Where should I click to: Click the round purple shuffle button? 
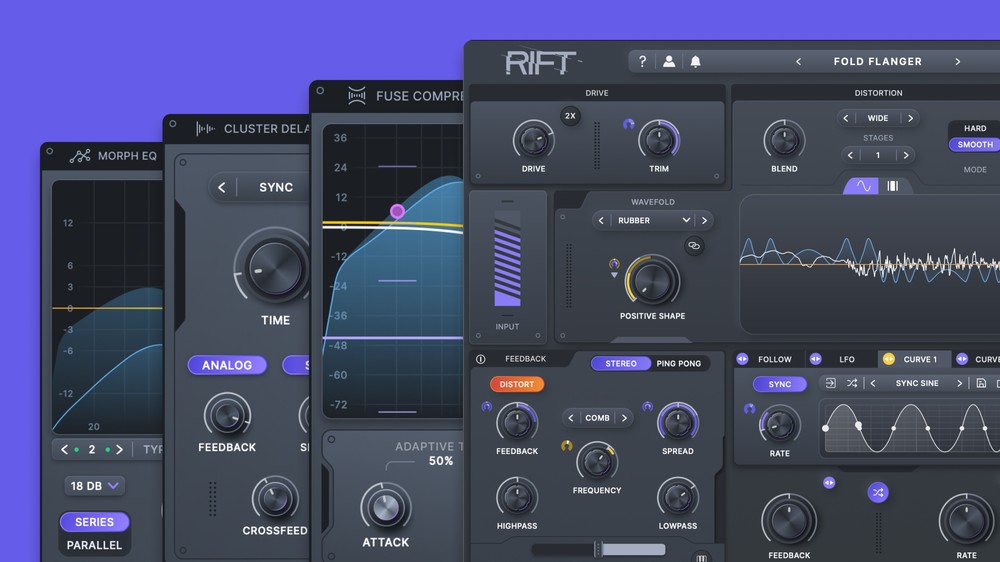877,492
